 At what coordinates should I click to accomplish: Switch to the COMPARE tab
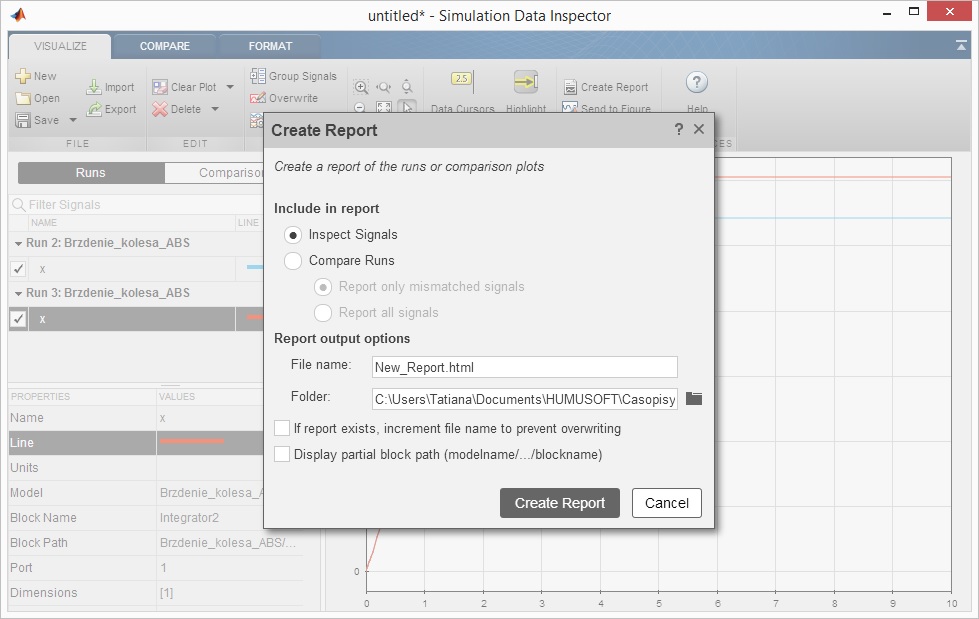[x=165, y=46]
